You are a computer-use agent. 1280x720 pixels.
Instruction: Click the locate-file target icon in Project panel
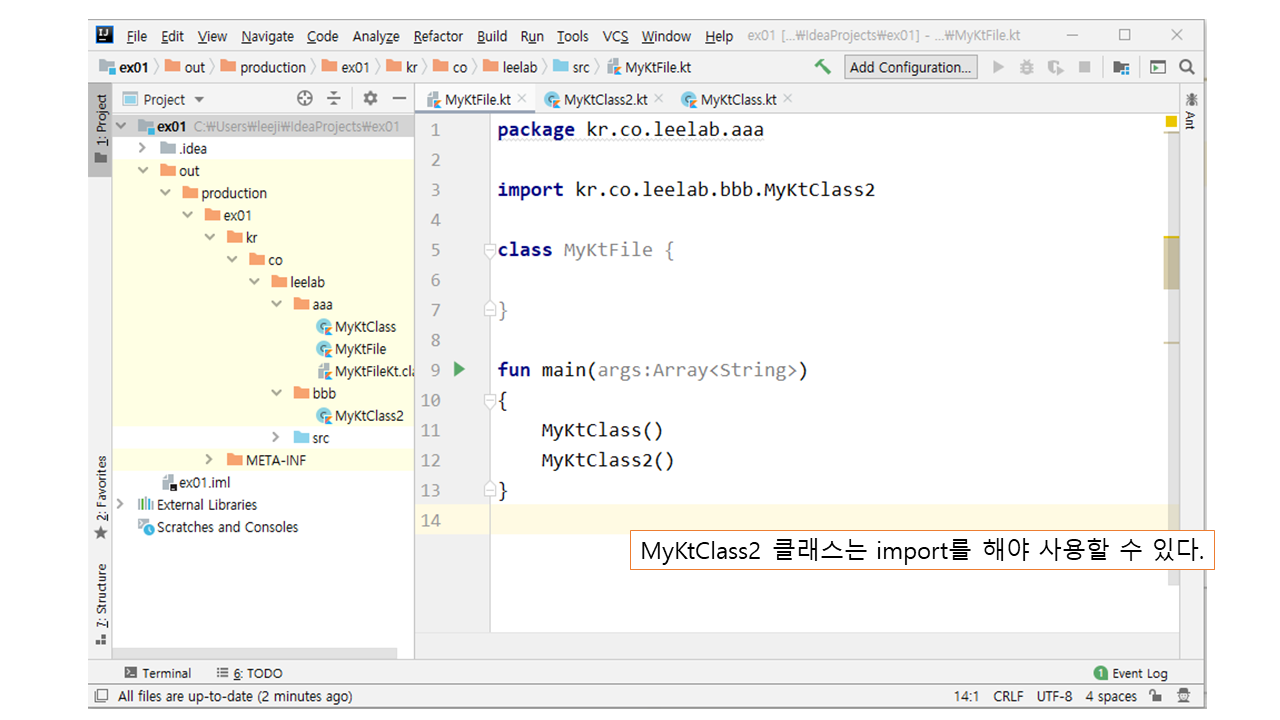(305, 98)
